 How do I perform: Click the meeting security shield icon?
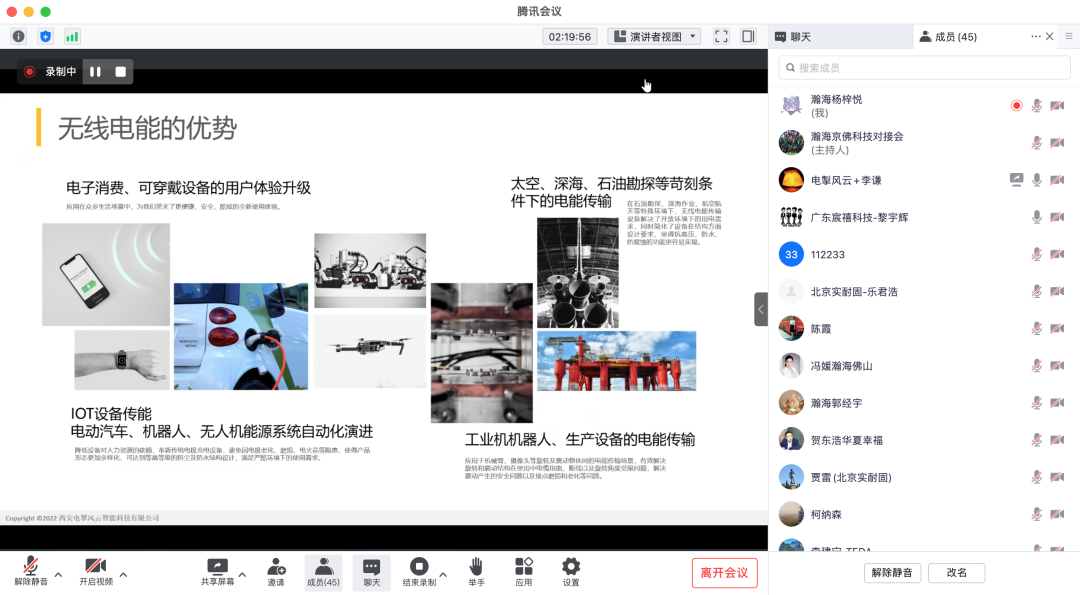click(44, 36)
